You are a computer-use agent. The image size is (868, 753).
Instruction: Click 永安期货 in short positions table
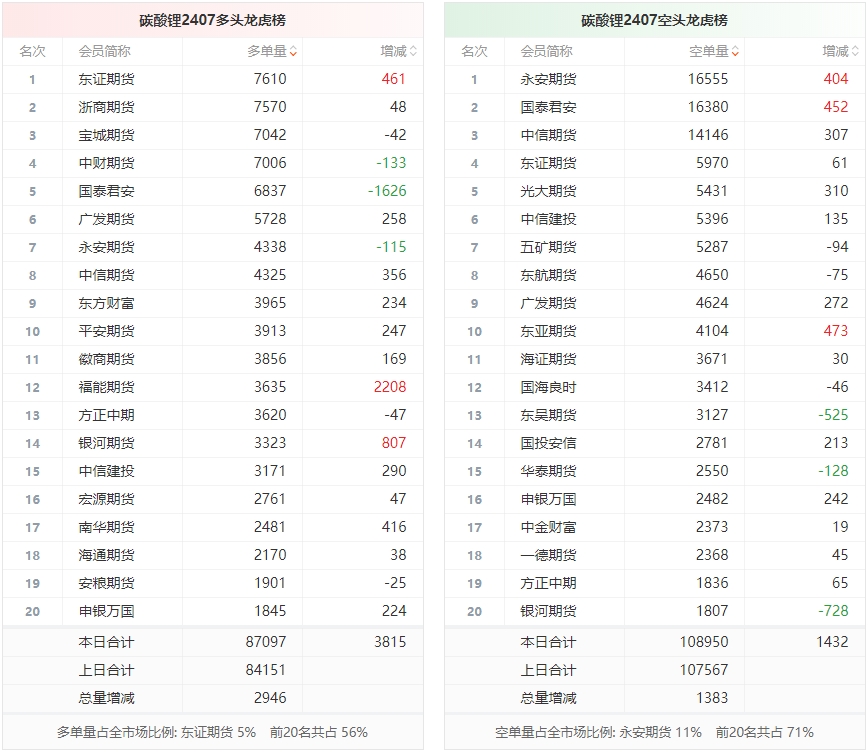[548, 79]
